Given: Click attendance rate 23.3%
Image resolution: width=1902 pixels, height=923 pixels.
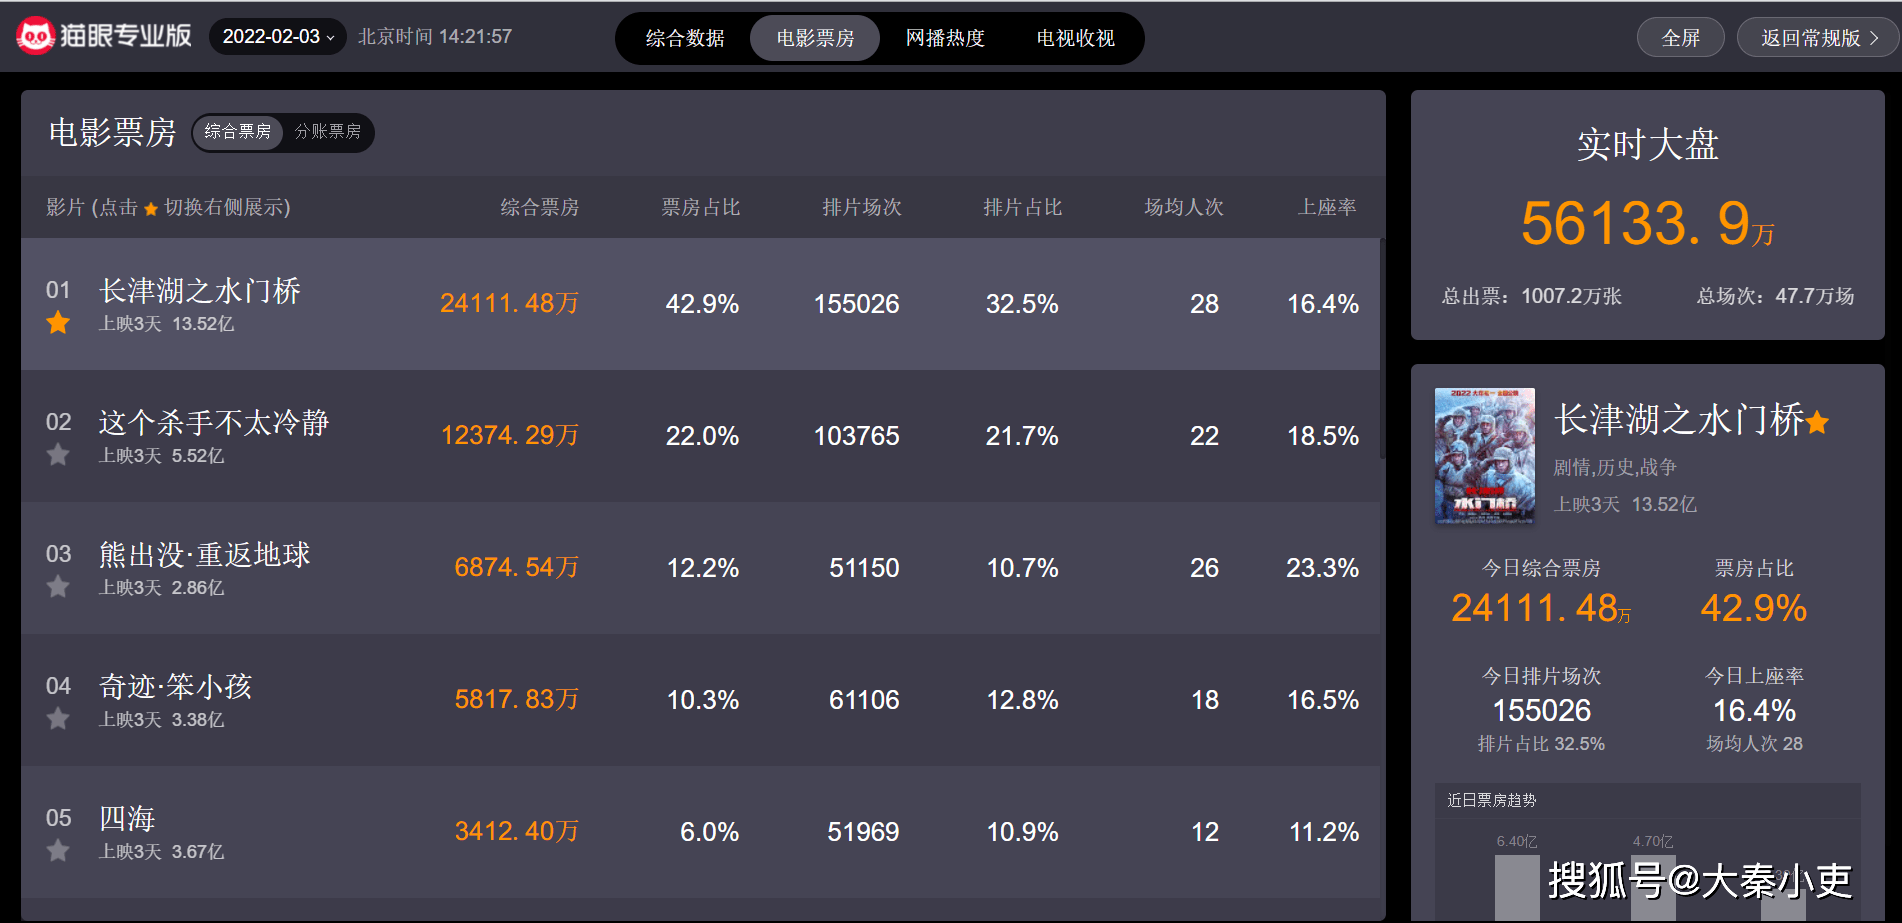Looking at the screenshot, I should pos(1322,568).
